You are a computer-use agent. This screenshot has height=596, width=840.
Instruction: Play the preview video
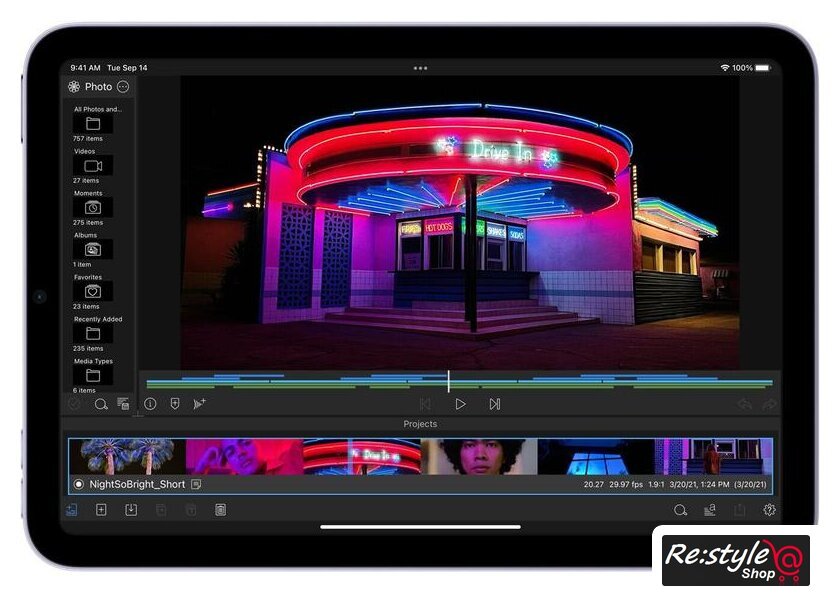tap(460, 404)
